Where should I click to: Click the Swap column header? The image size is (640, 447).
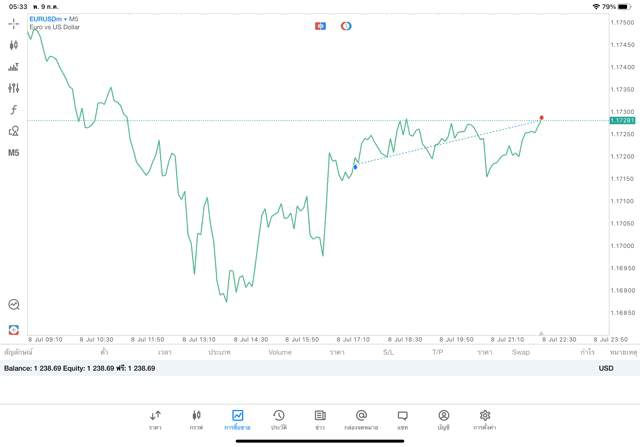point(520,352)
